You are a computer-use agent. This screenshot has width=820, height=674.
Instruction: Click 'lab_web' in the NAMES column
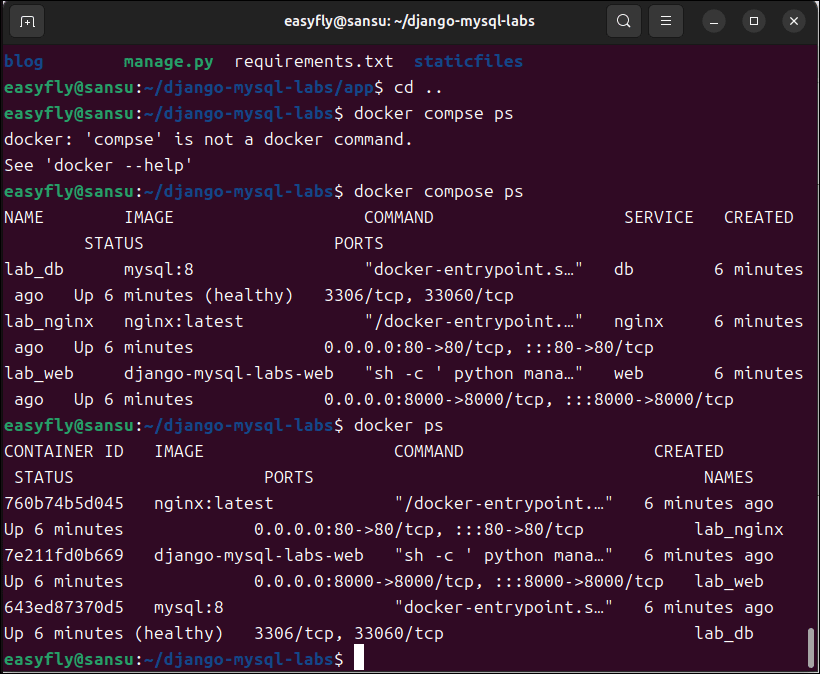(729, 581)
